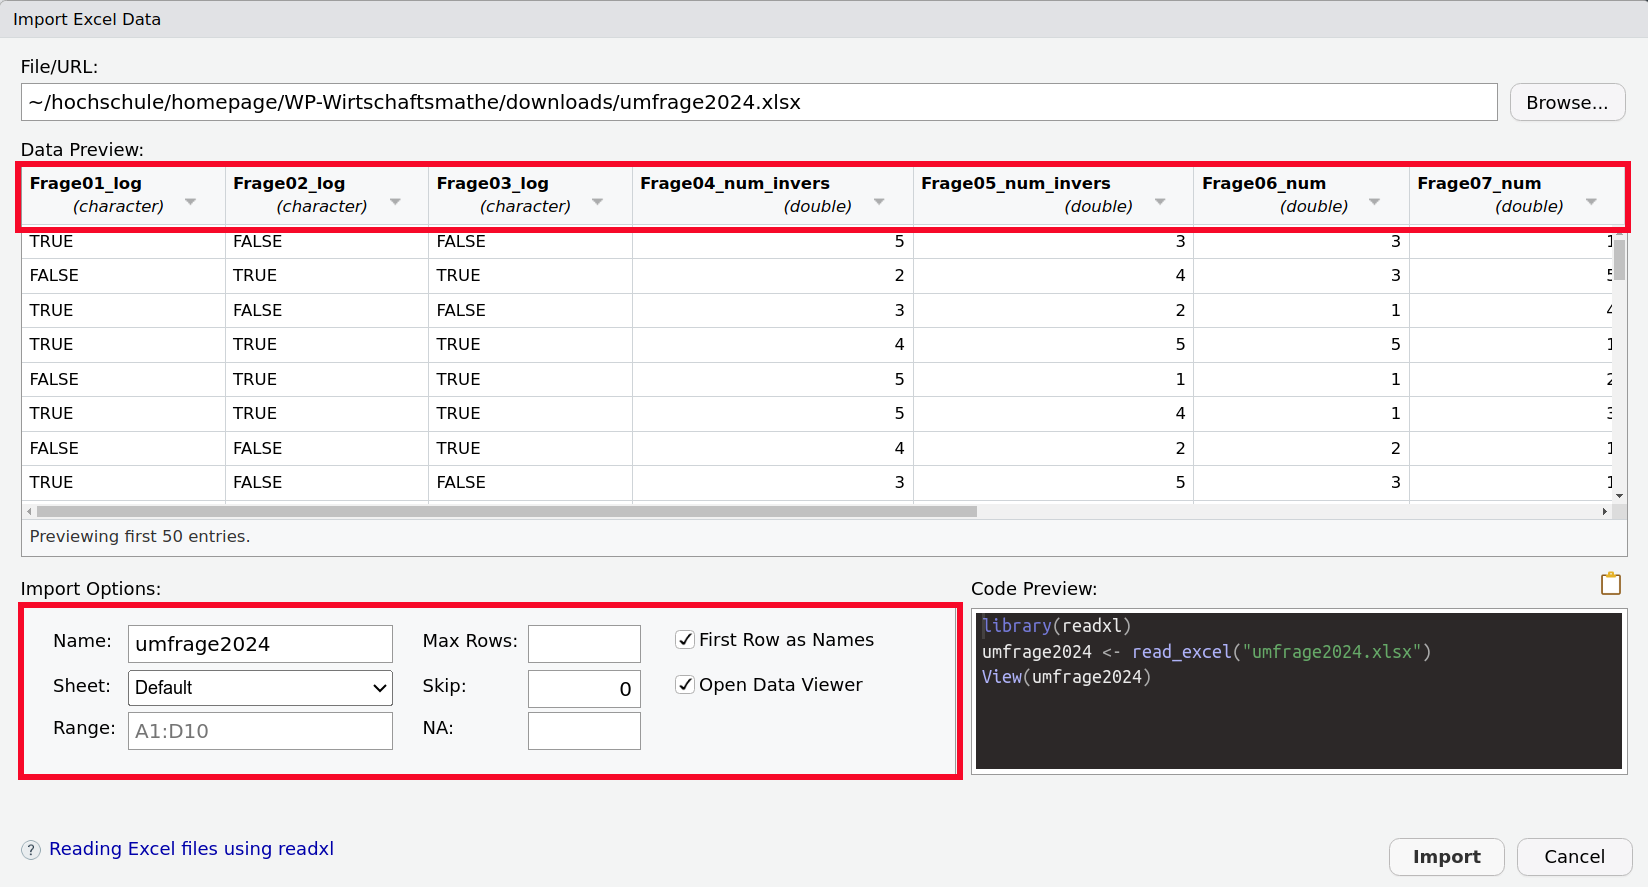Cancel the import dialog
1648x887 pixels.
tap(1573, 857)
